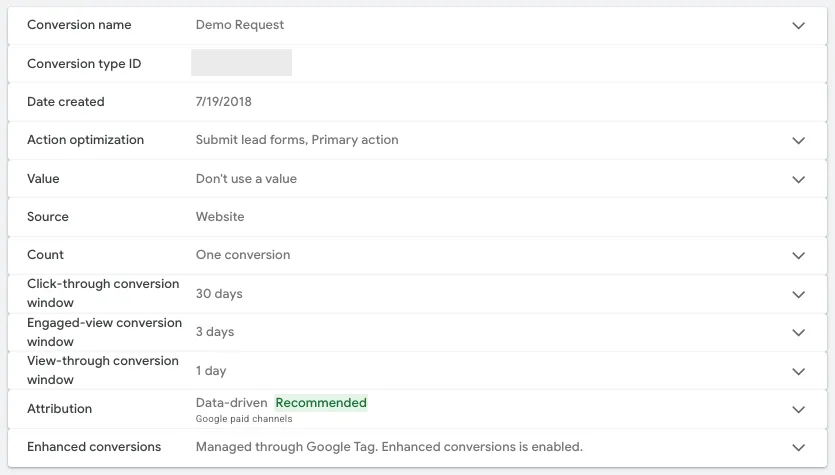This screenshot has width=835, height=475.
Task: Click the 'Action optimization' label
Action: coord(85,140)
